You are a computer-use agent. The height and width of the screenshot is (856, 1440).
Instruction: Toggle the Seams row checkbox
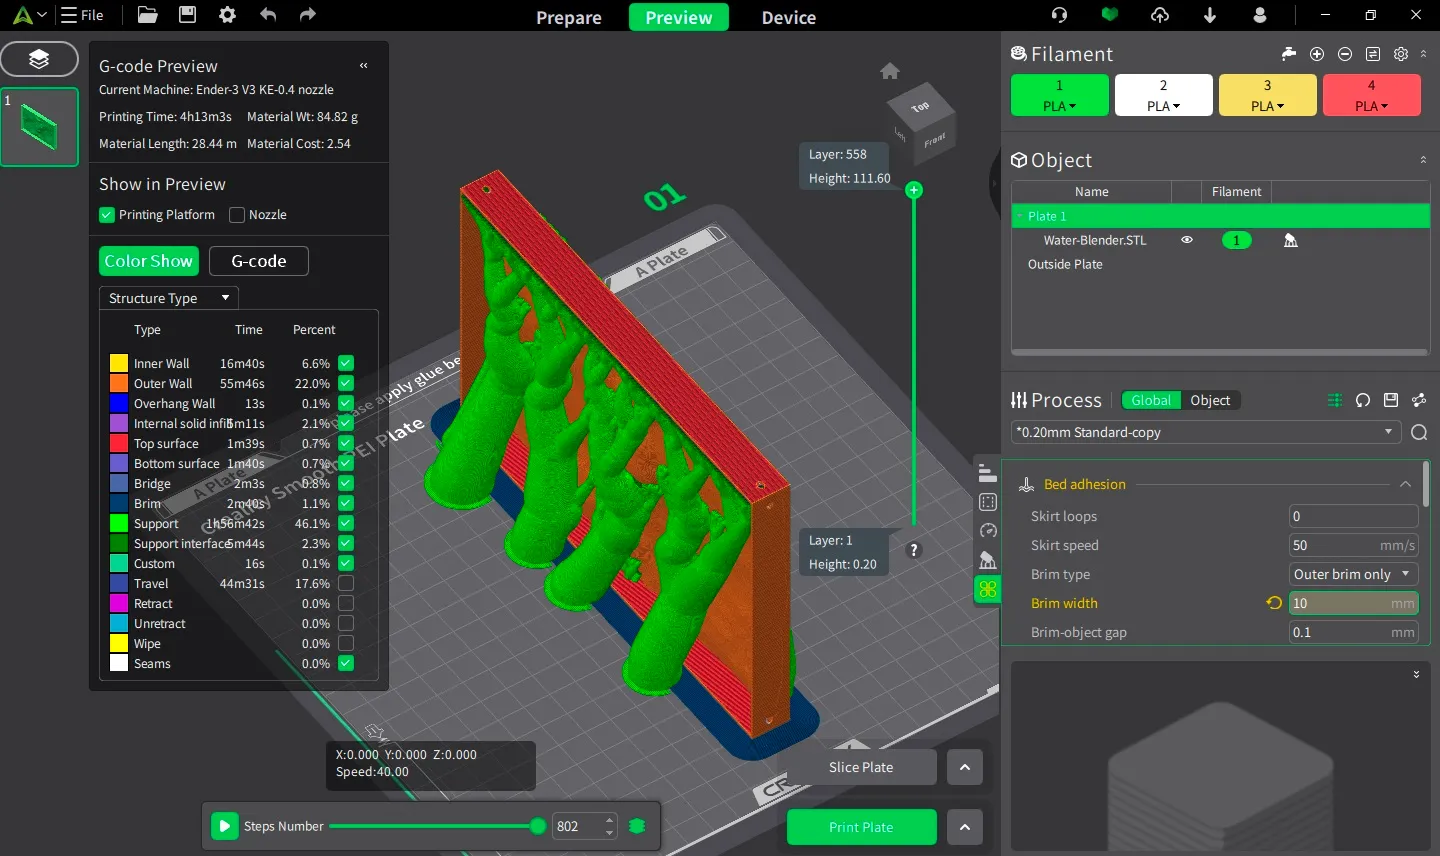[346, 663]
